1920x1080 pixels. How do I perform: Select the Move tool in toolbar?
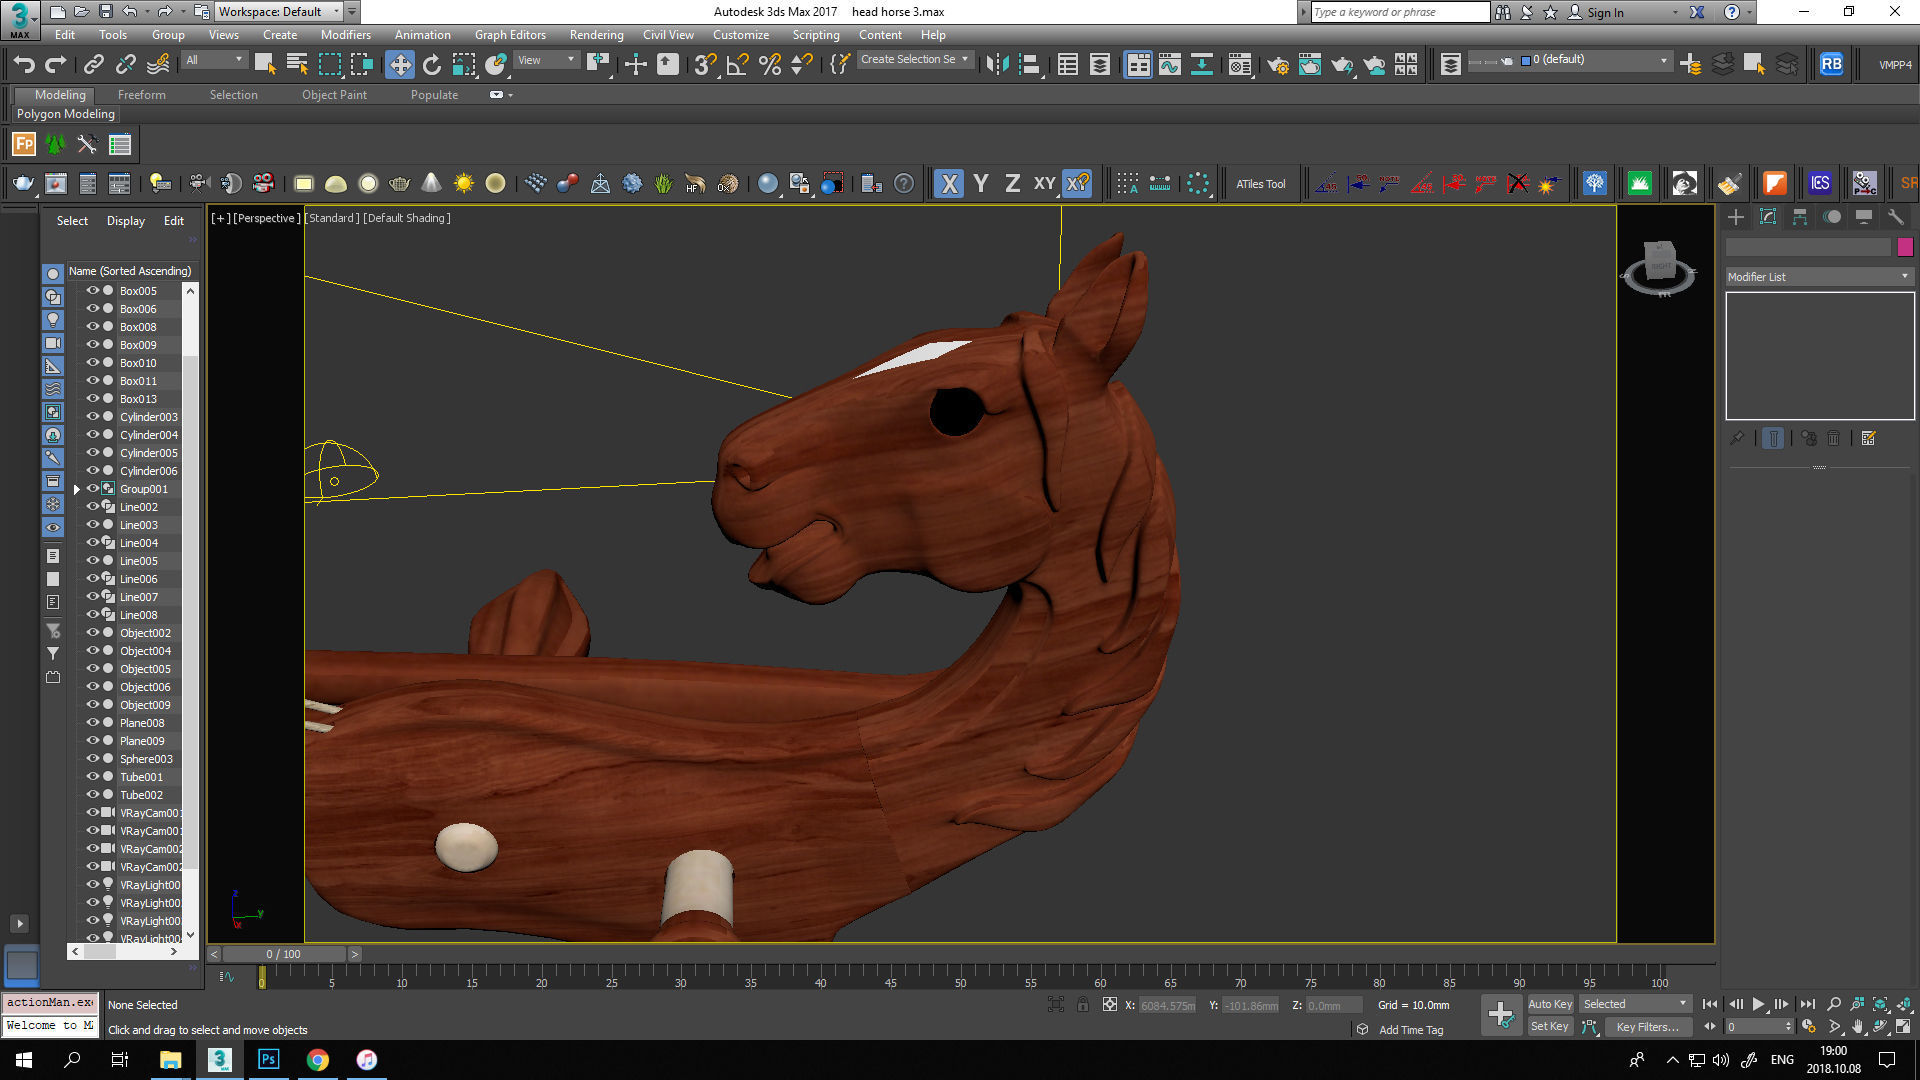(x=400, y=65)
